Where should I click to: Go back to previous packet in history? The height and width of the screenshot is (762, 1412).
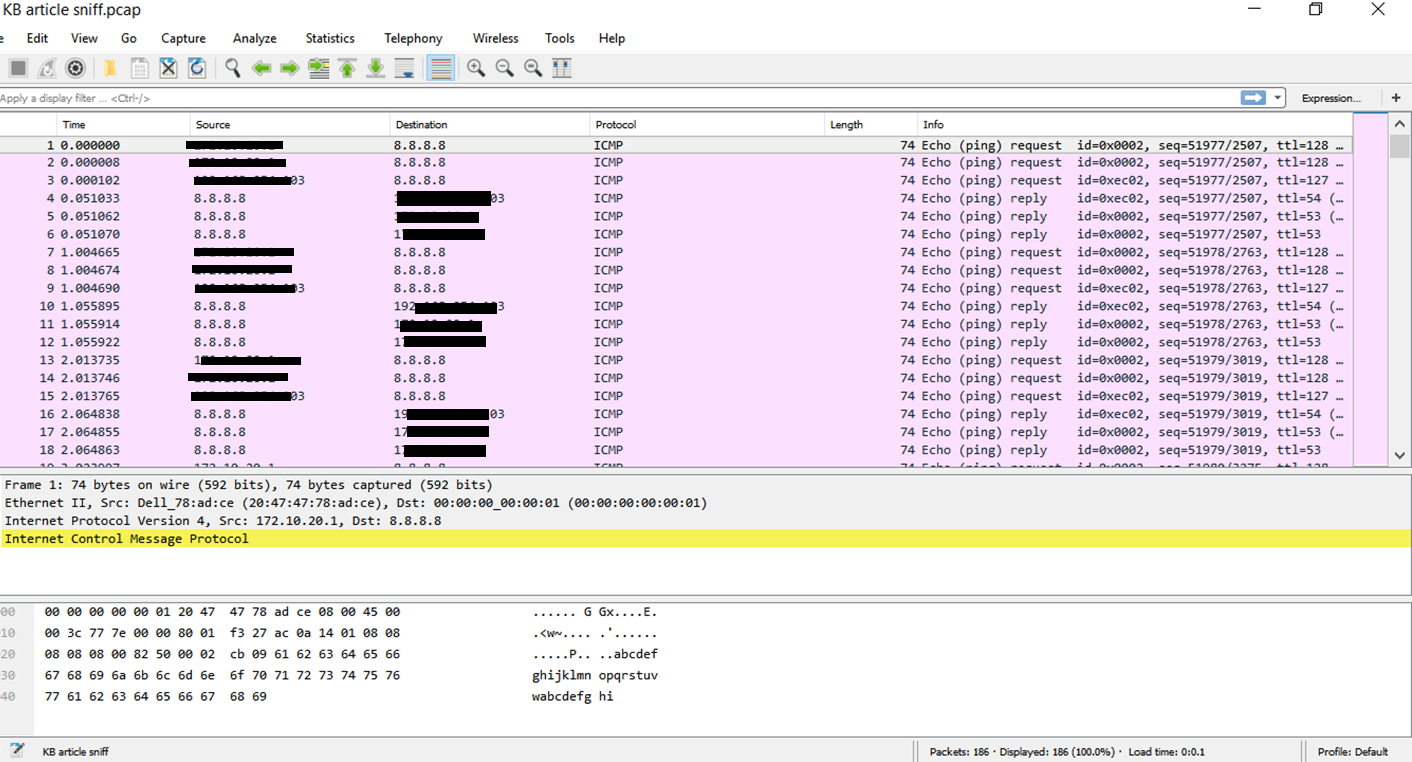pyautogui.click(x=262, y=68)
